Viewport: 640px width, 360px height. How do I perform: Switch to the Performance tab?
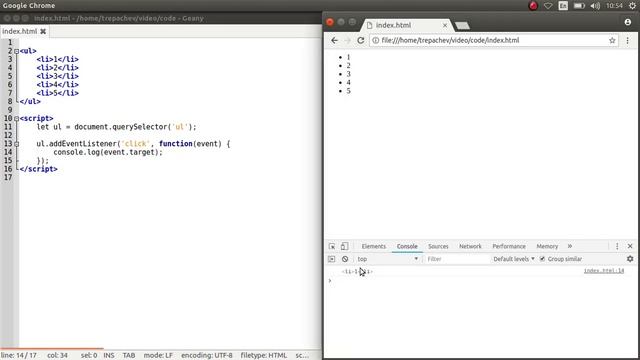point(509,247)
